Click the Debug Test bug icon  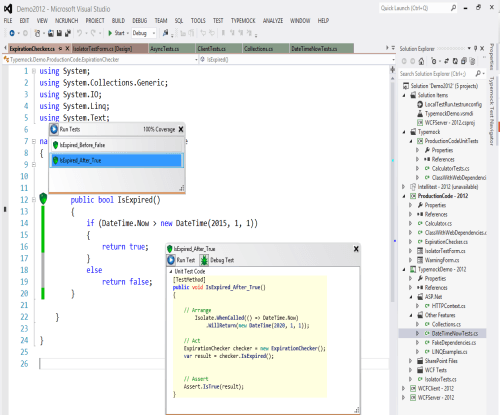coord(204,260)
